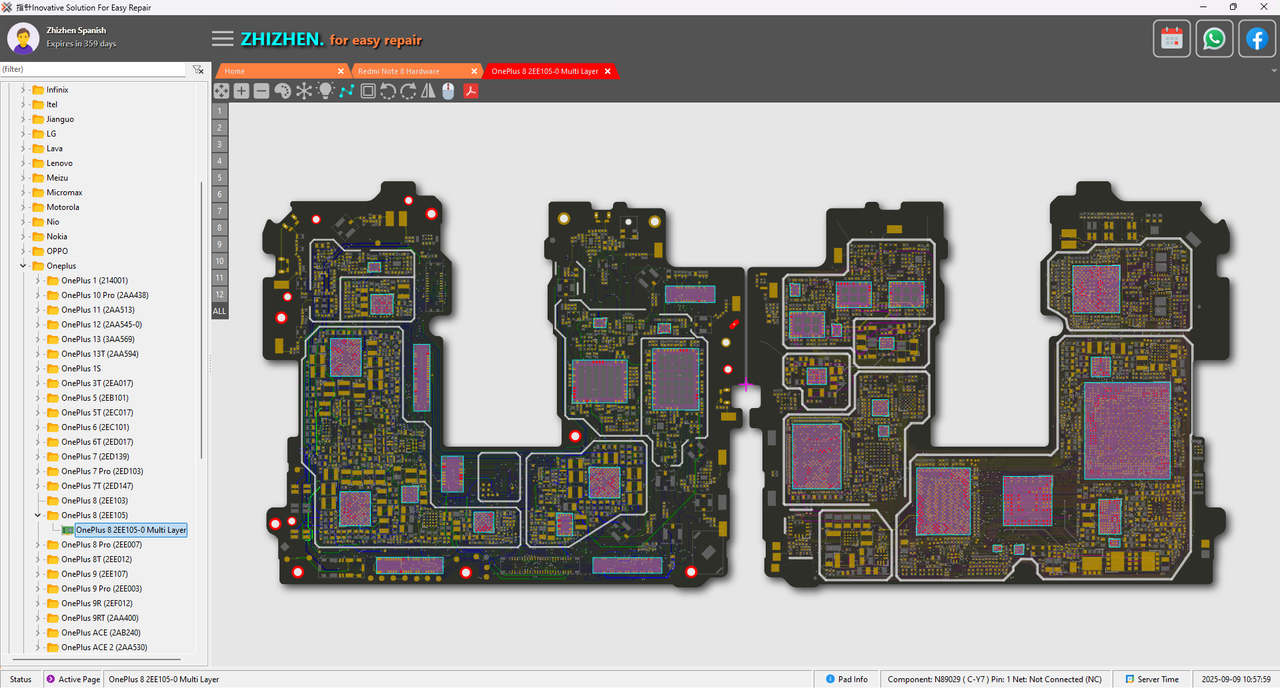
Task: Click the Component N89029 info text
Action: (x=994, y=679)
